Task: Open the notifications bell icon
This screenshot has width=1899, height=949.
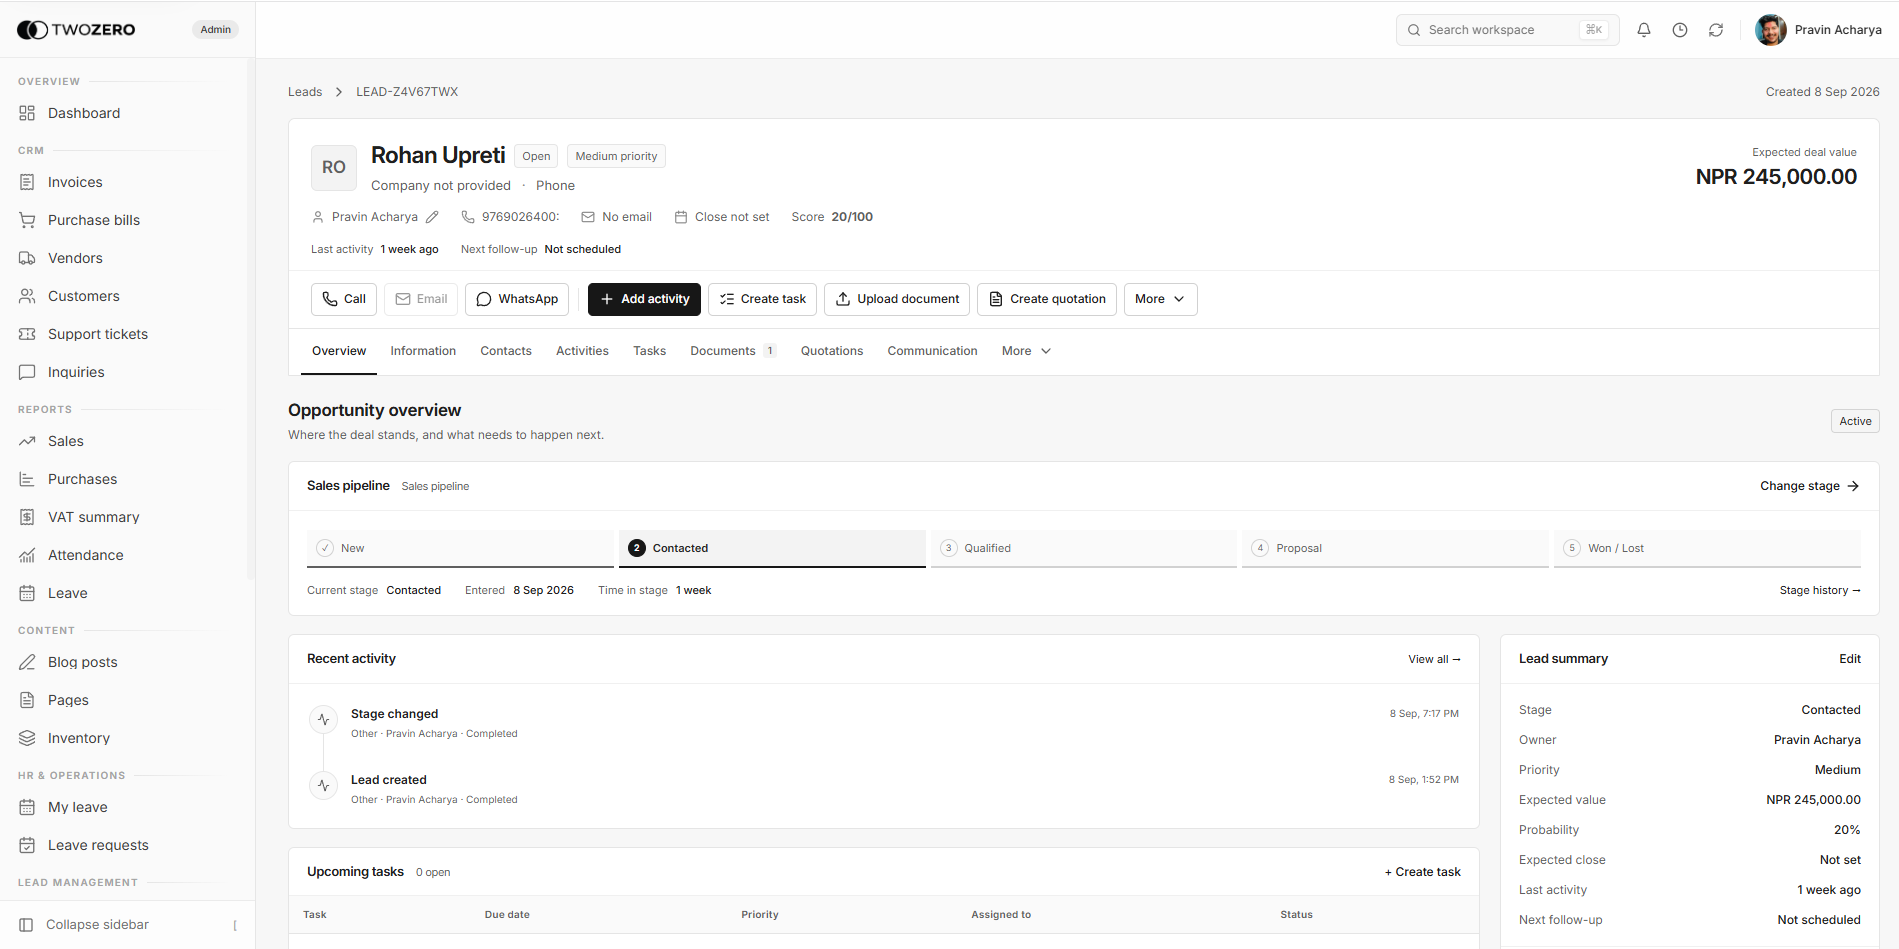Action: pos(1643,30)
